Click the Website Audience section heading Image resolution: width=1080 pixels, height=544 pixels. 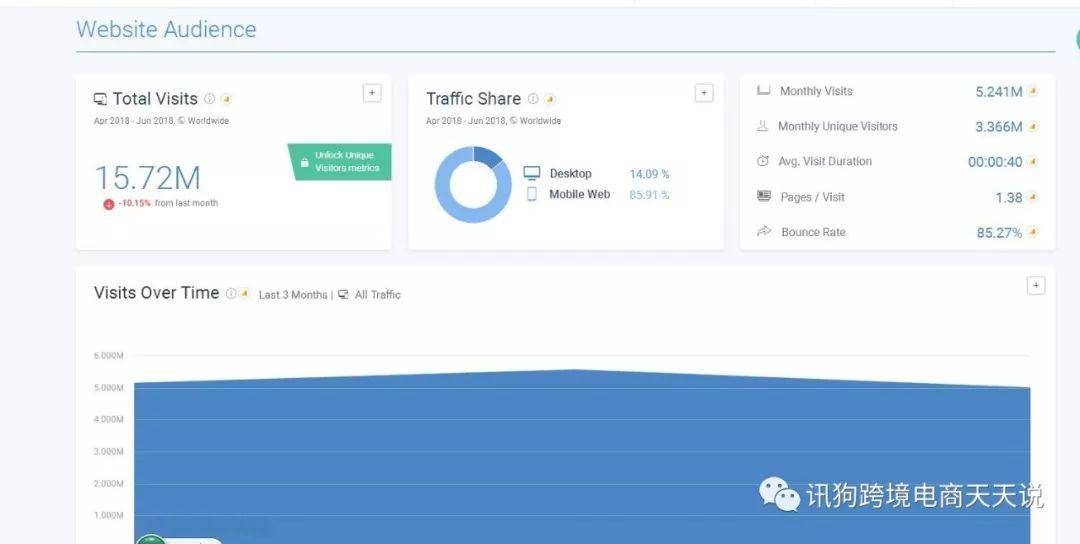(166, 29)
